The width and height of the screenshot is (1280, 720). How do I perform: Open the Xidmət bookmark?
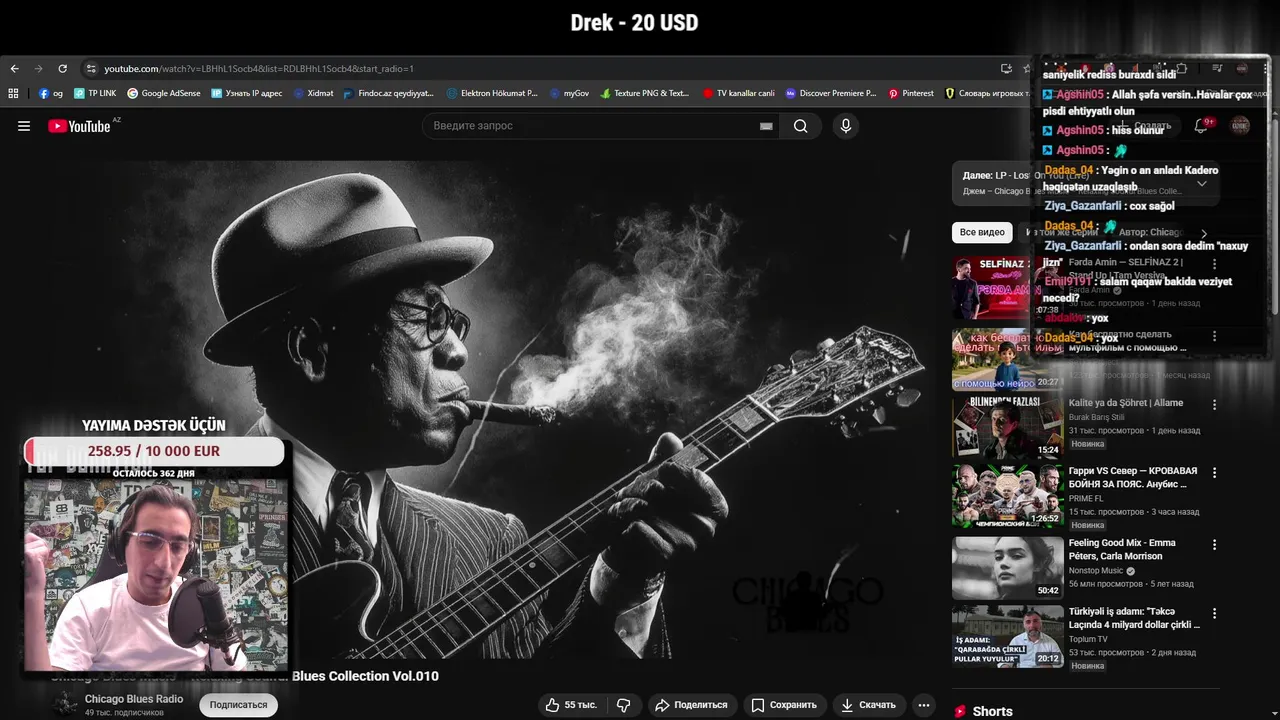[x=313, y=93]
